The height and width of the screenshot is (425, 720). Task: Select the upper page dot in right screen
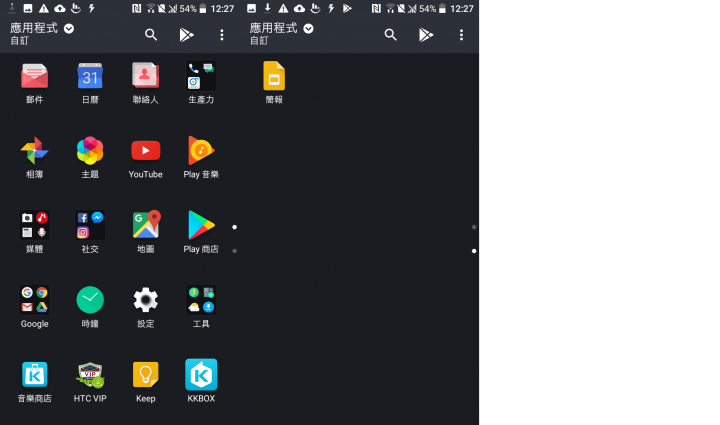(x=474, y=227)
